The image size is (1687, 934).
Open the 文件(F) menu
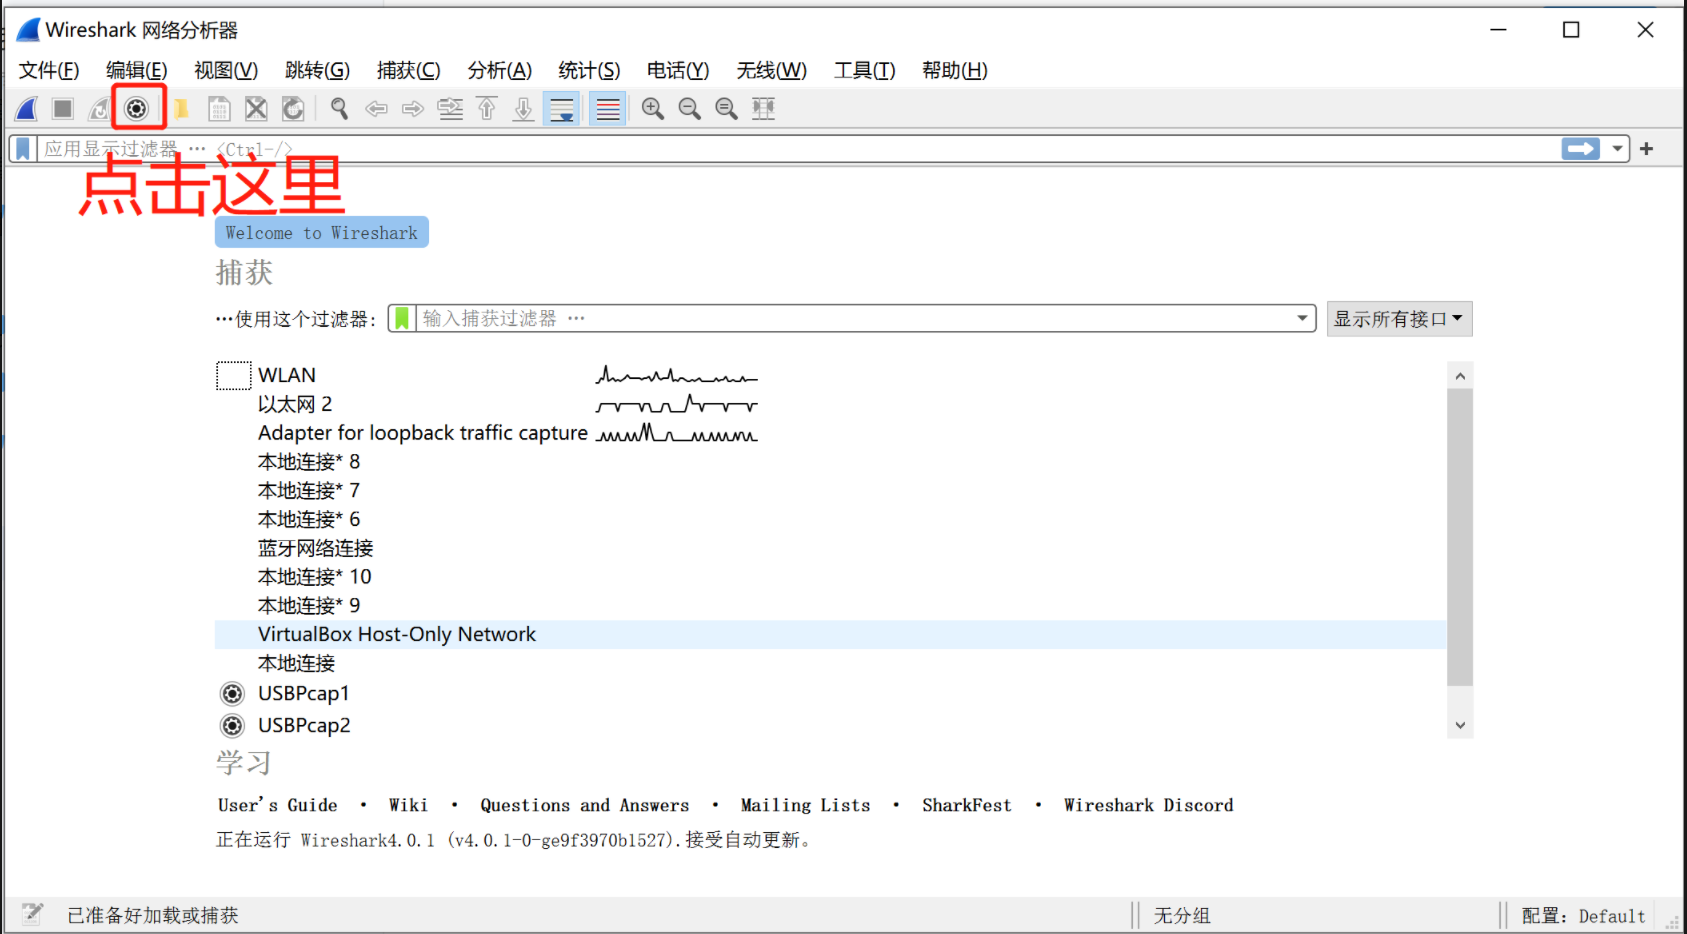click(49, 70)
